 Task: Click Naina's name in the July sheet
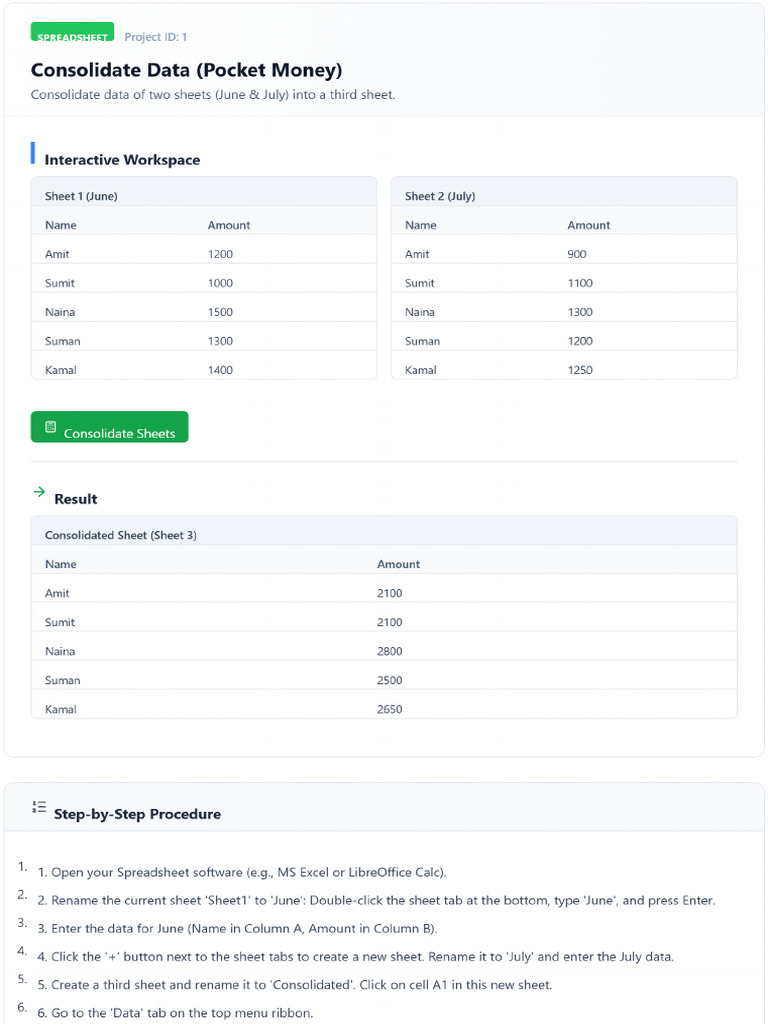point(419,312)
